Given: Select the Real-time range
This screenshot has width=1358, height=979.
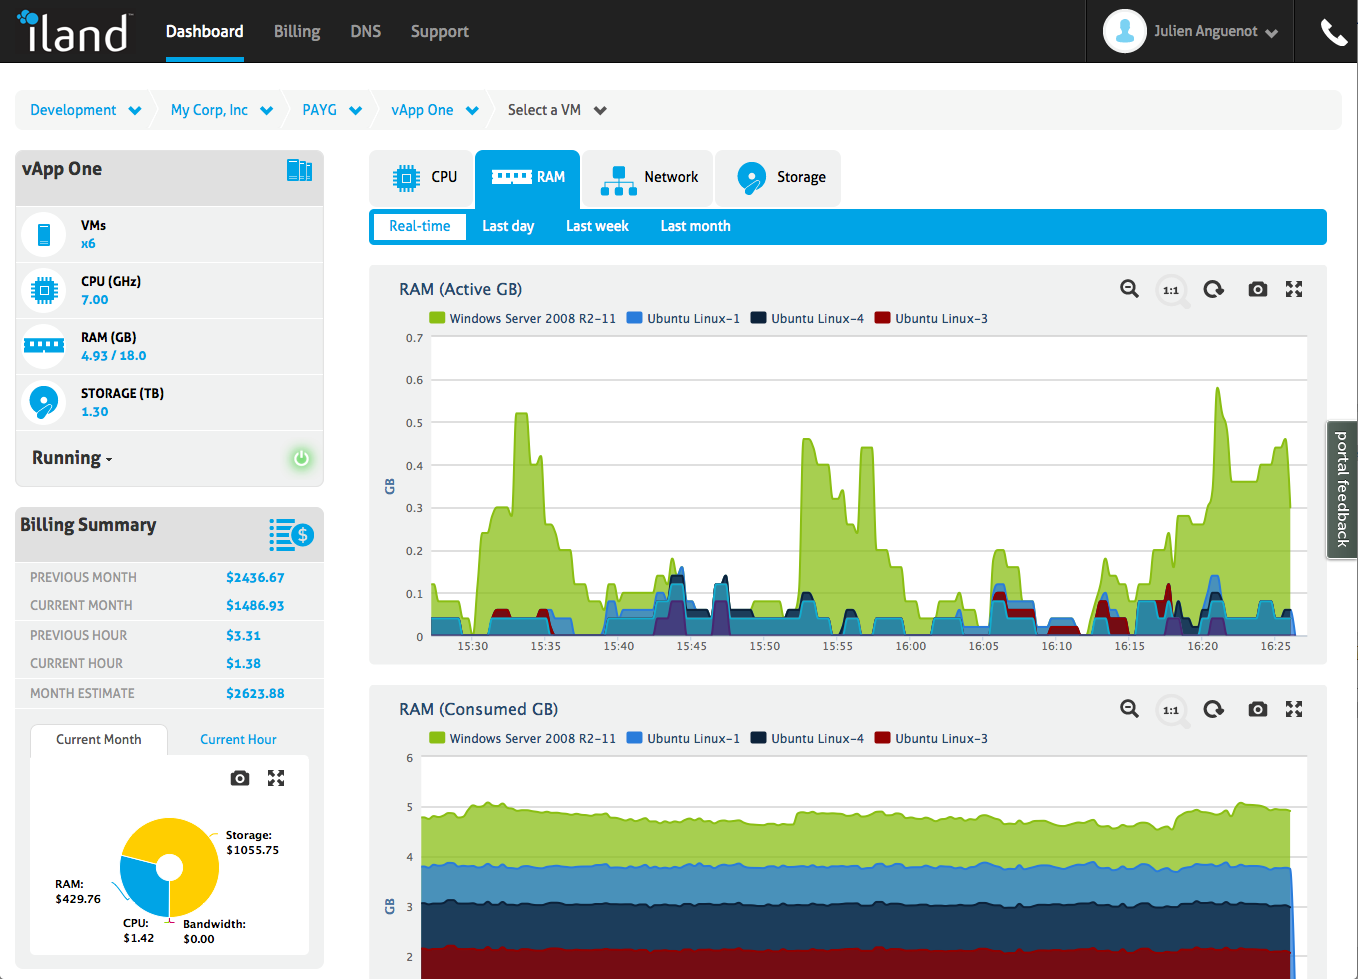Looking at the screenshot, I should pos(420,226).
